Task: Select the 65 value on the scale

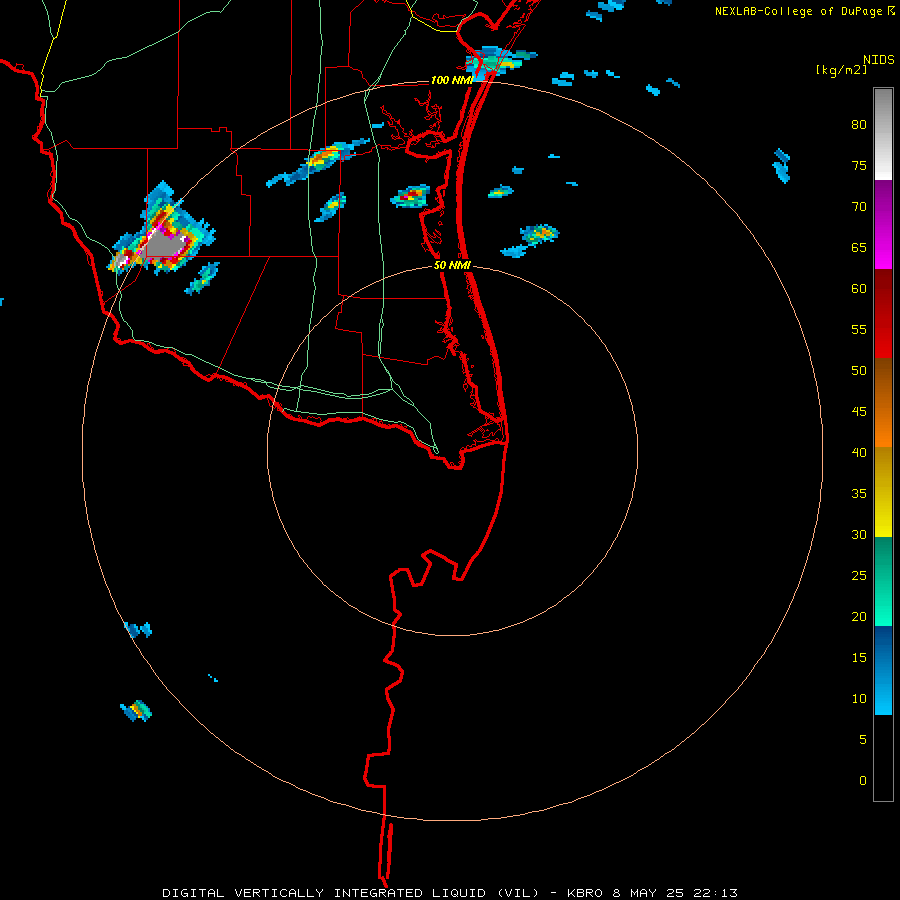Action: (x=859, y=247)
